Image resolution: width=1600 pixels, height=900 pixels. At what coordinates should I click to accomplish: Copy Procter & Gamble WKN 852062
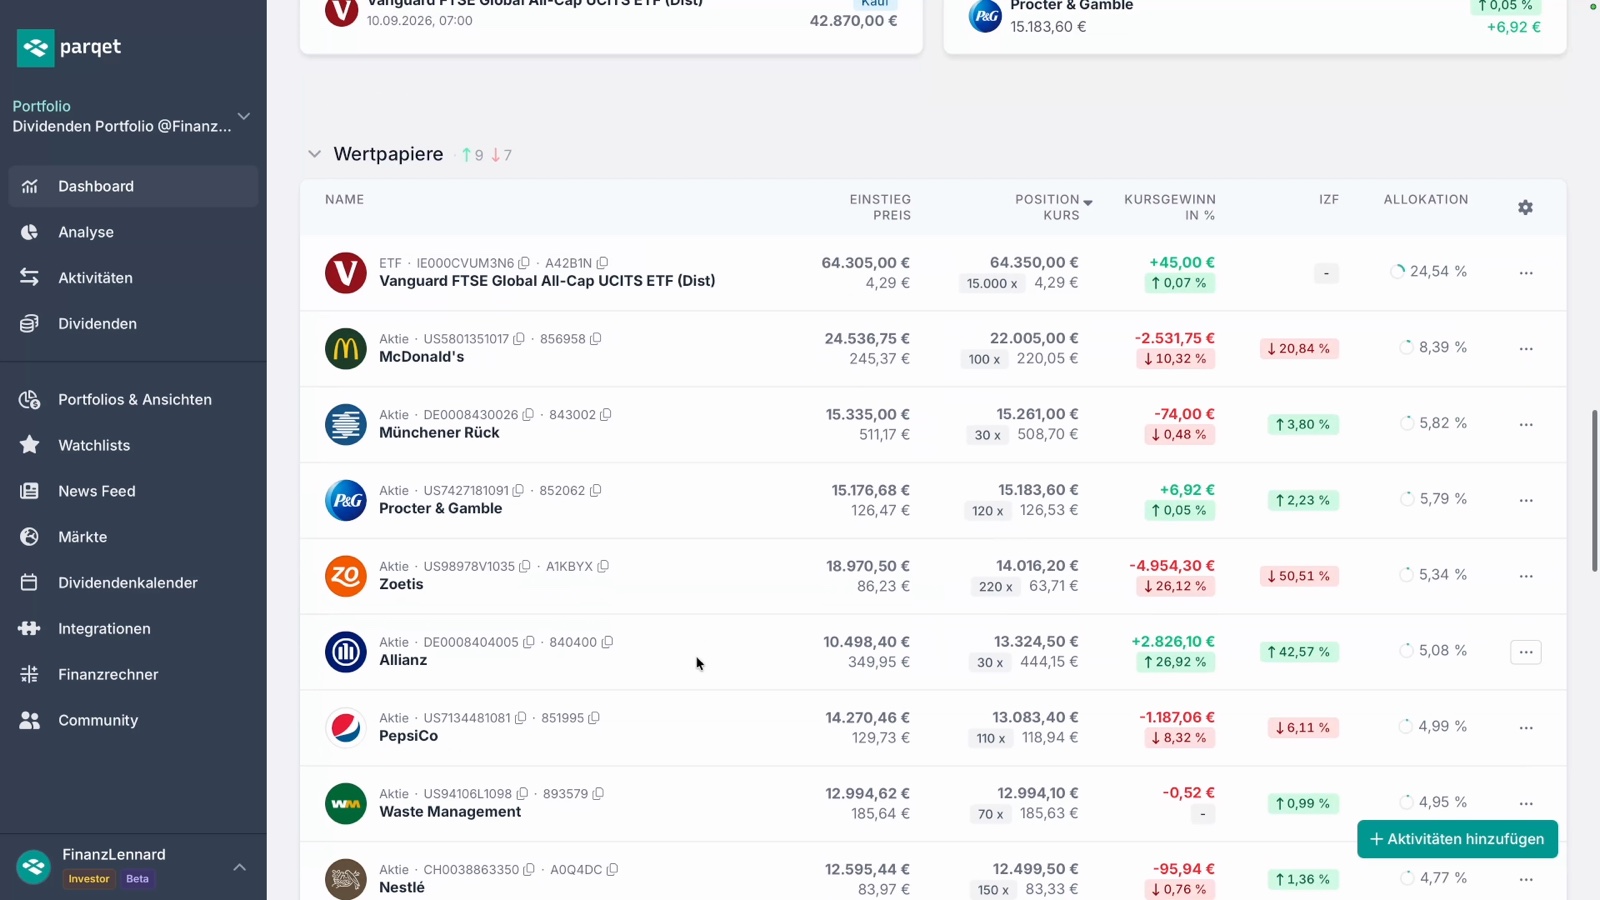click(x=595, y=491)
